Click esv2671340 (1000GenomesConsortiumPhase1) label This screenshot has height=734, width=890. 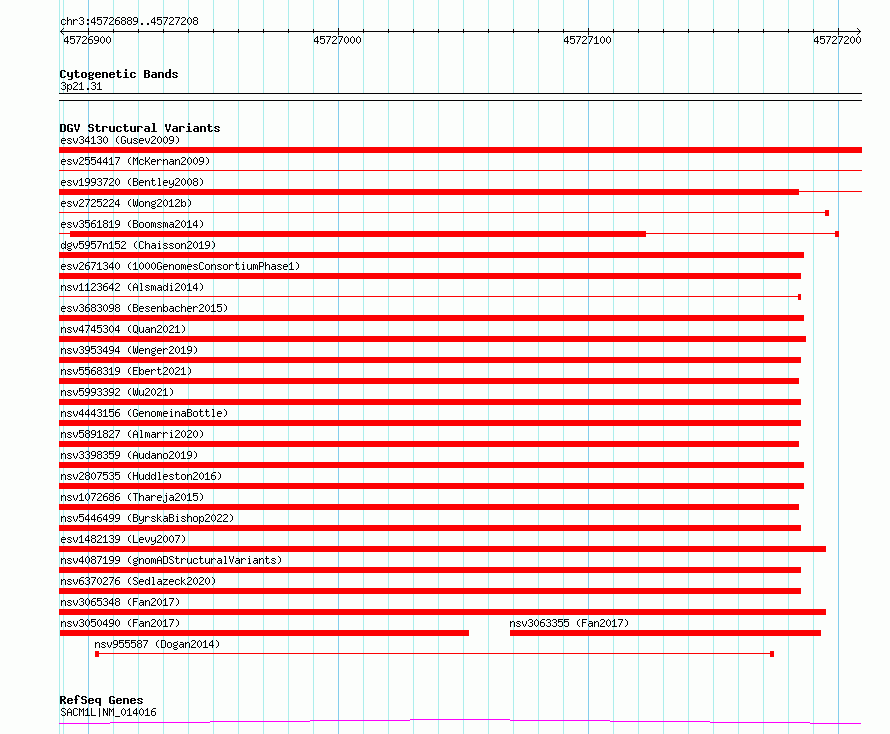click(x=180, y=266)
